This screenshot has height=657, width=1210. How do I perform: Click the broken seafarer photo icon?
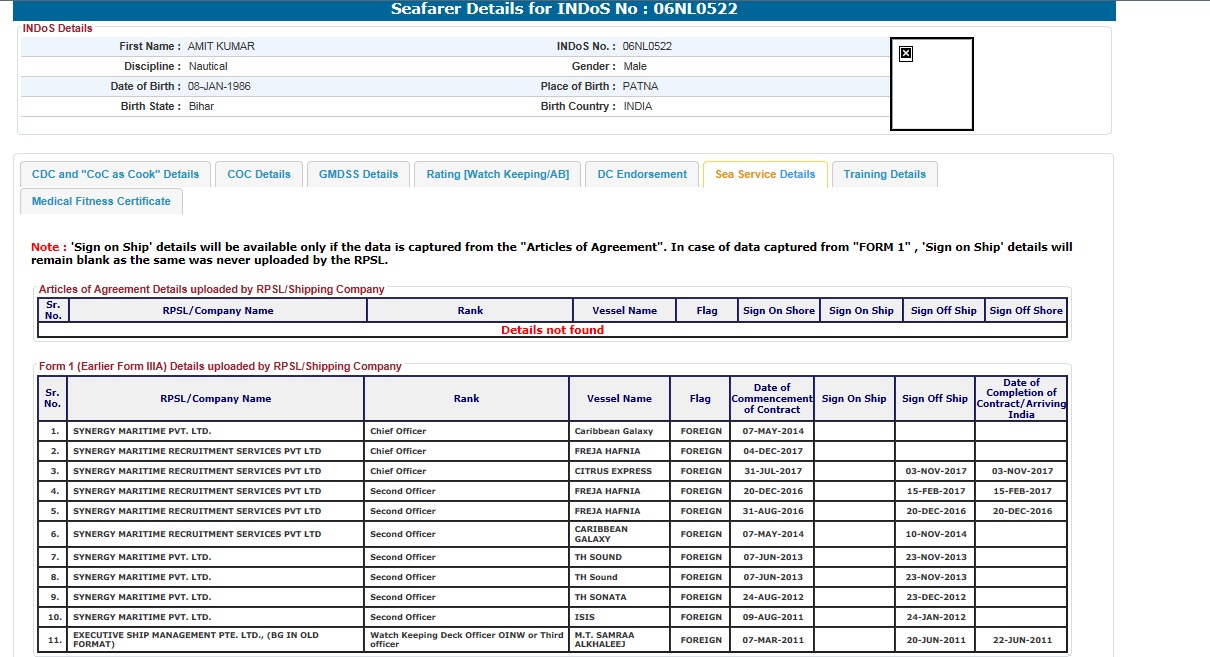pos(905,54)
